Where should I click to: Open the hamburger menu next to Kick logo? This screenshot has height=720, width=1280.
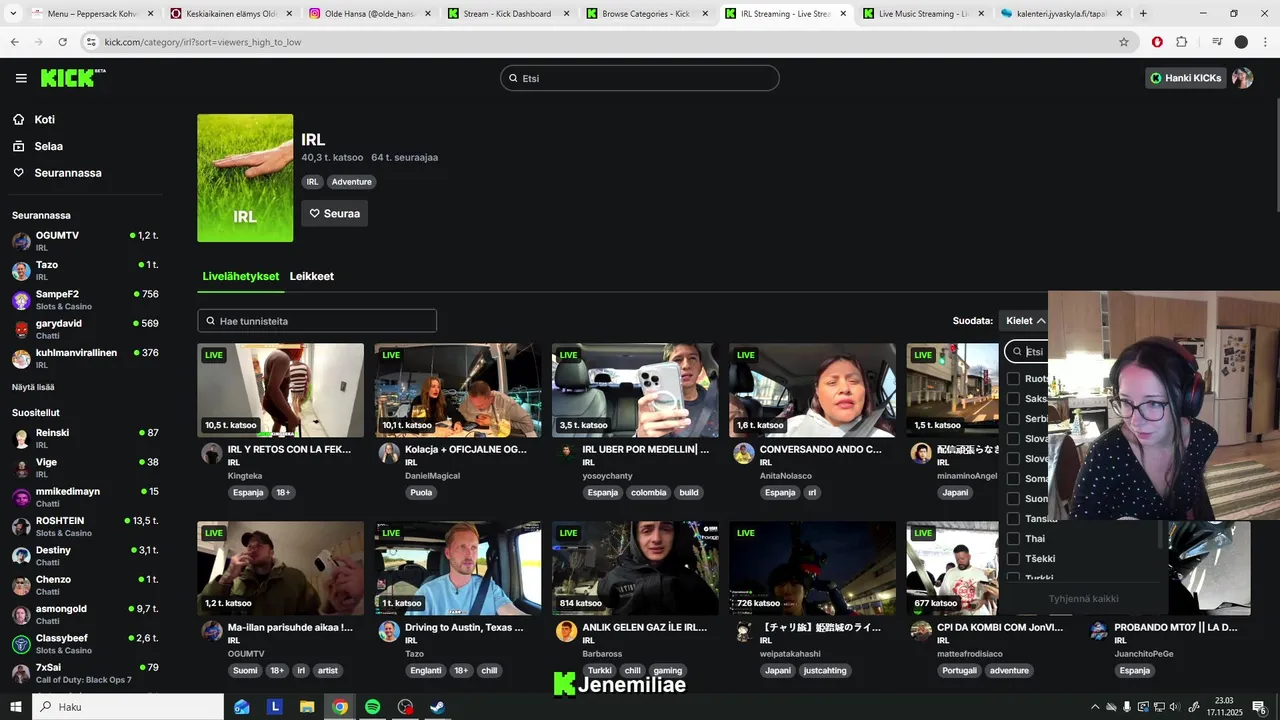[x=21, y=78]
